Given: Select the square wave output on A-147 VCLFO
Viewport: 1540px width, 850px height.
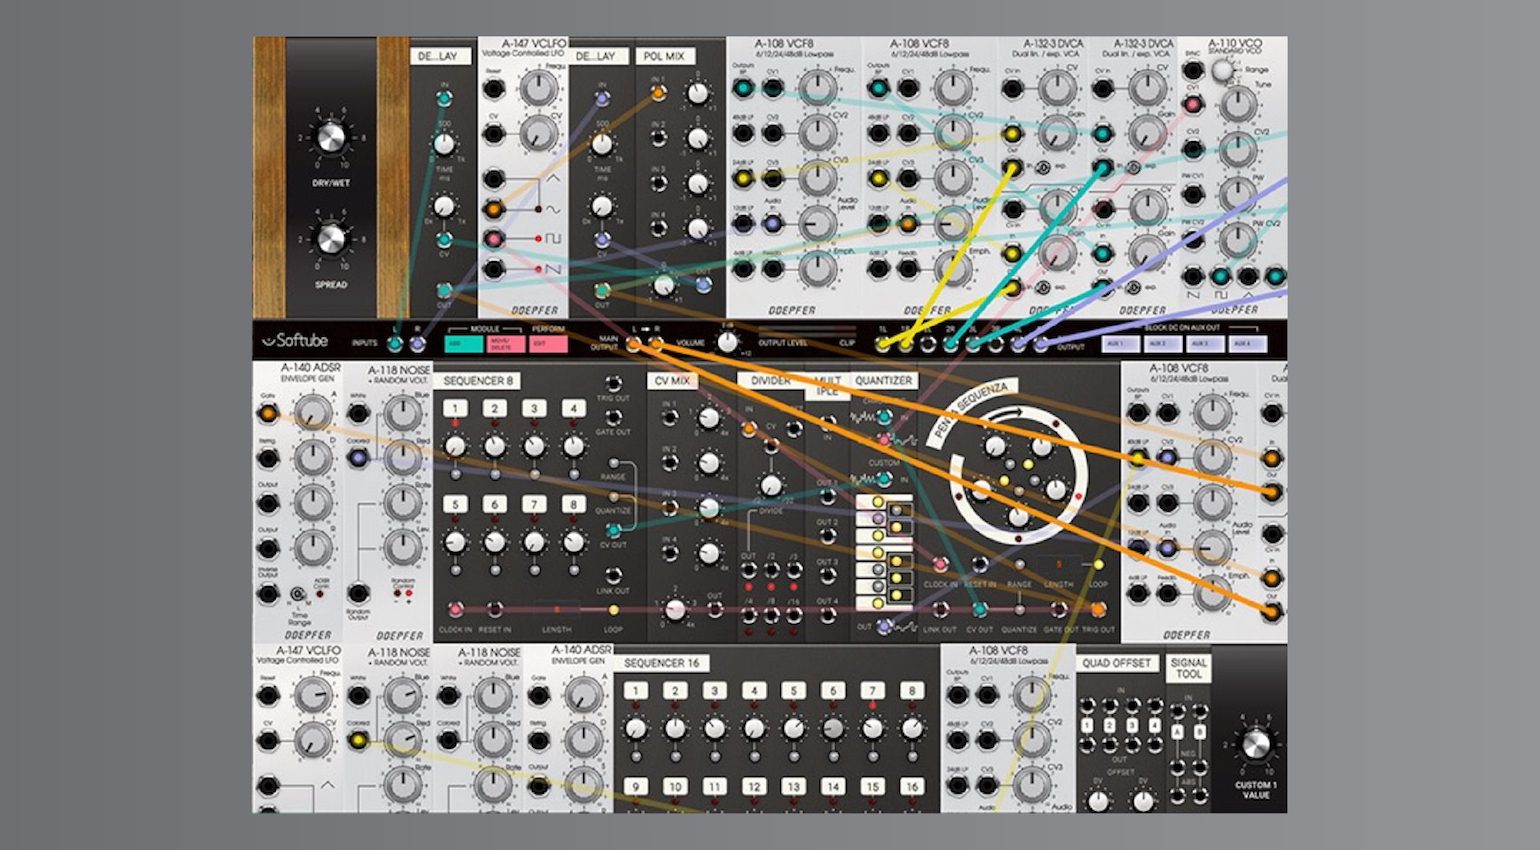Looking at the screenshot, I should click(x=493, y=240).
